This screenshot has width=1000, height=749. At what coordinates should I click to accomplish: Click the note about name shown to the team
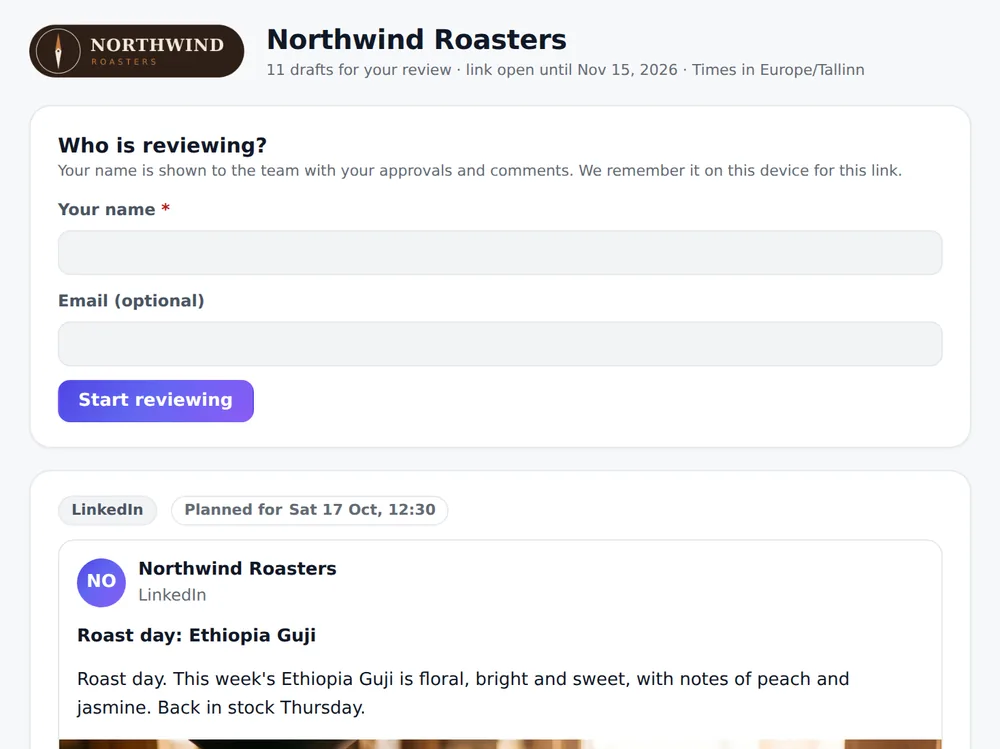coord(480,170)
